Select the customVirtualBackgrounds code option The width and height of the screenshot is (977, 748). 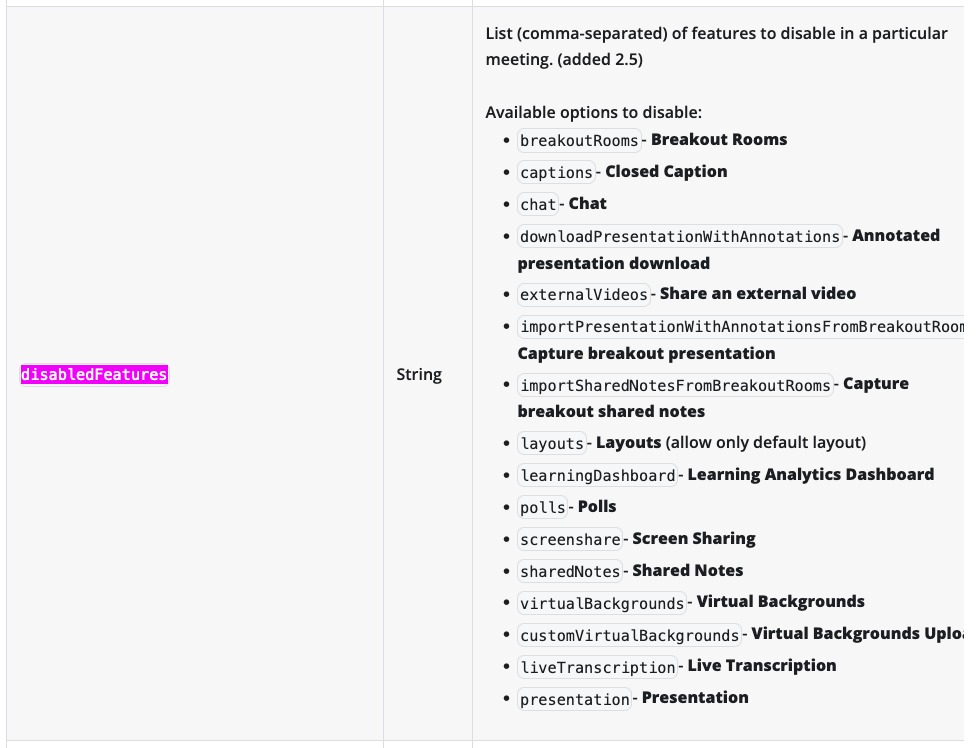coord(629,635)
